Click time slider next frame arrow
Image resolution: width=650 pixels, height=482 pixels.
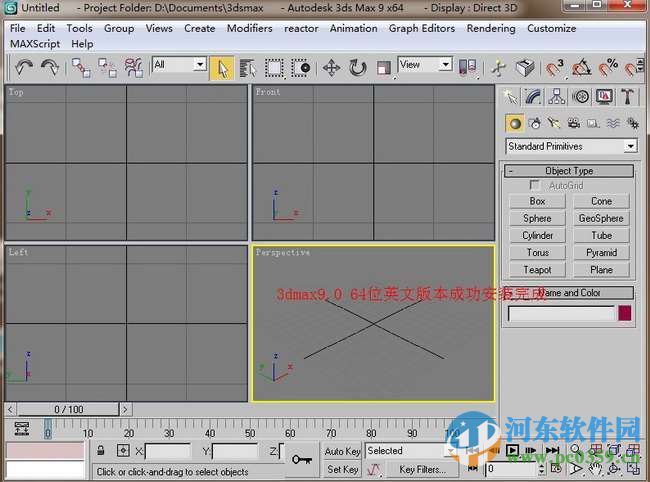point(126,409)
